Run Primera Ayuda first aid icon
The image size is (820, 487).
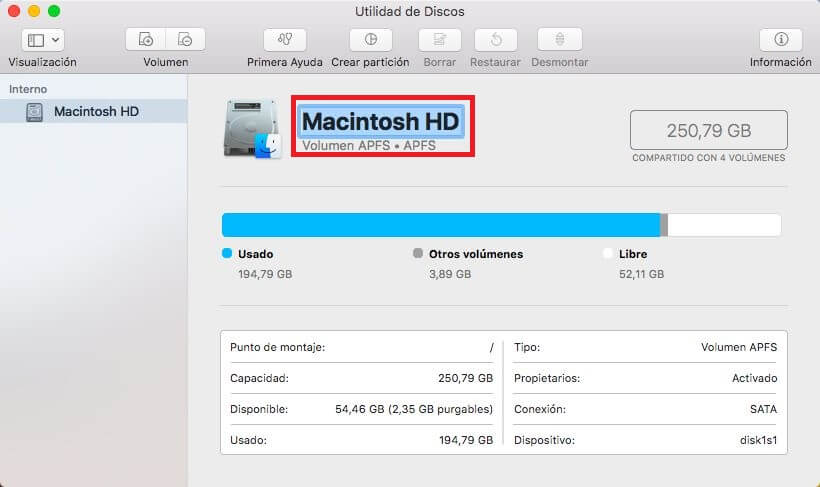pyautogui.click(x=285, y=39)
